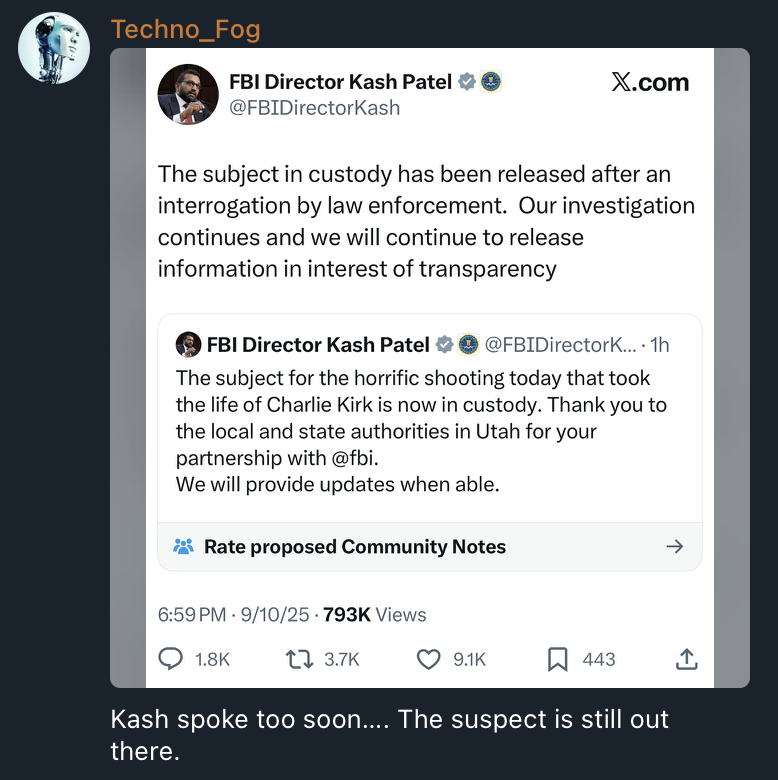Click the arrow beside Community Notes
Screen dimensions: 778x780
tap(675, 547)
